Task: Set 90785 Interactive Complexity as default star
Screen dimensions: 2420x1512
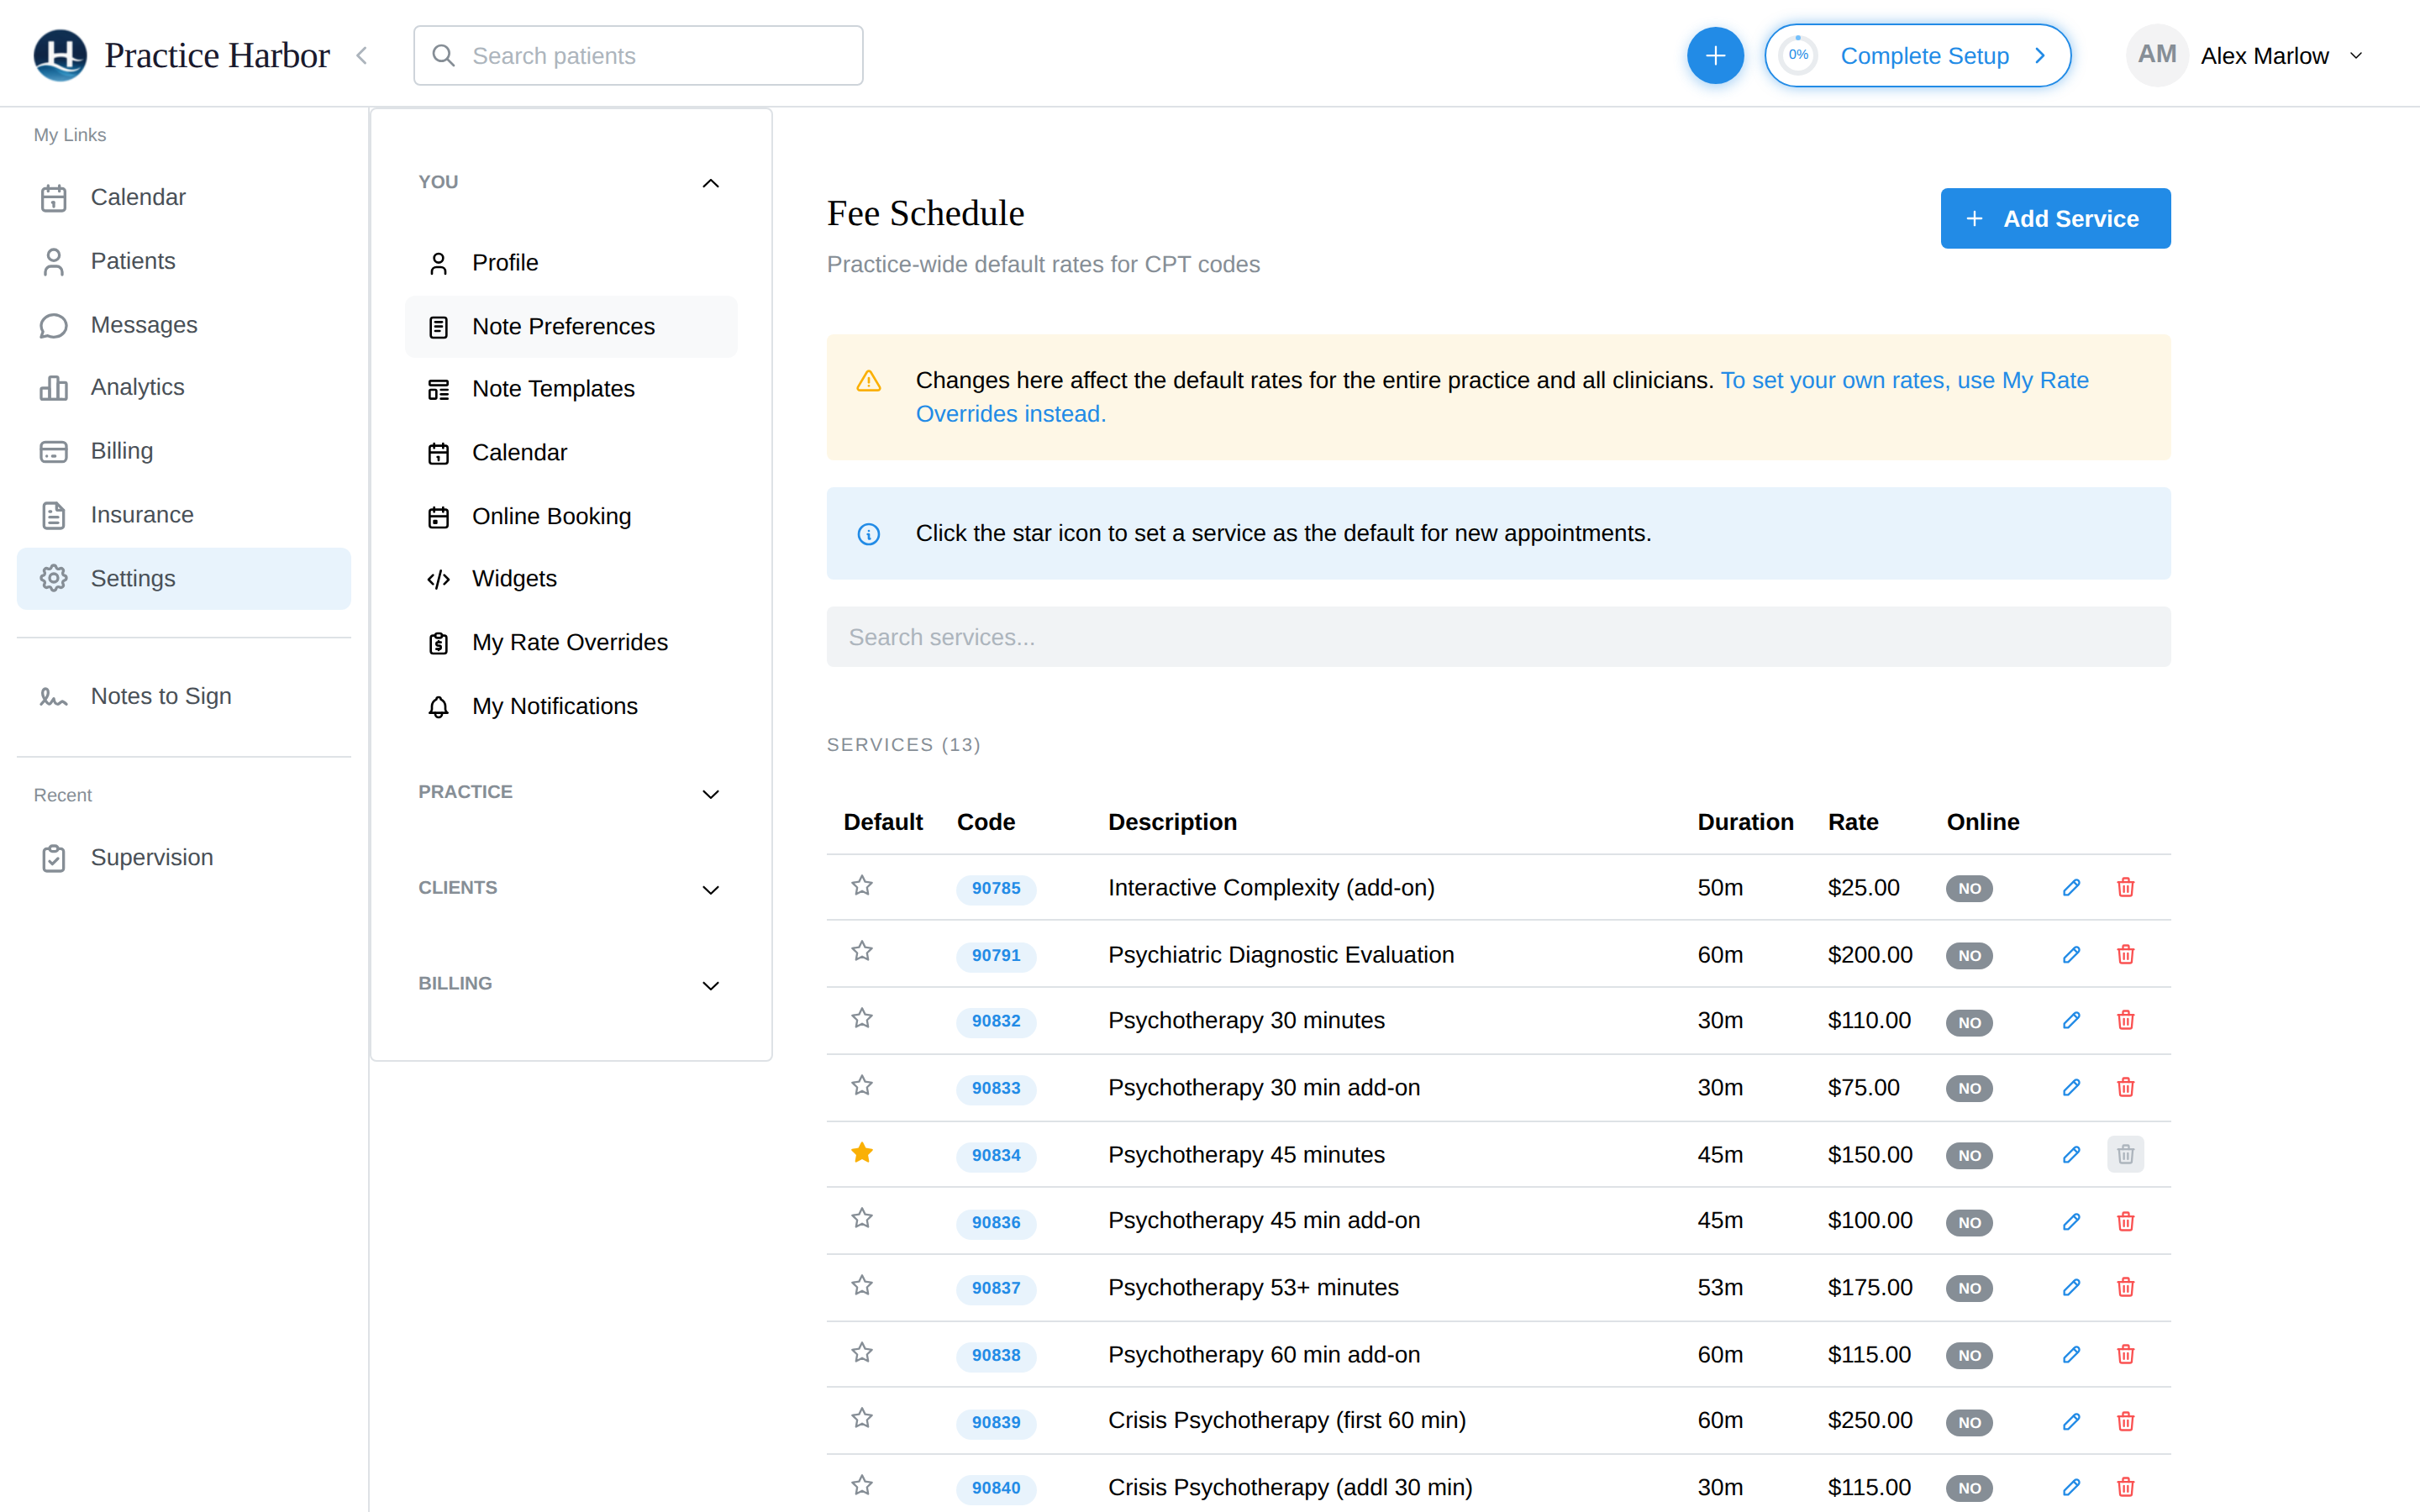Action: click(x=862, y=886)
